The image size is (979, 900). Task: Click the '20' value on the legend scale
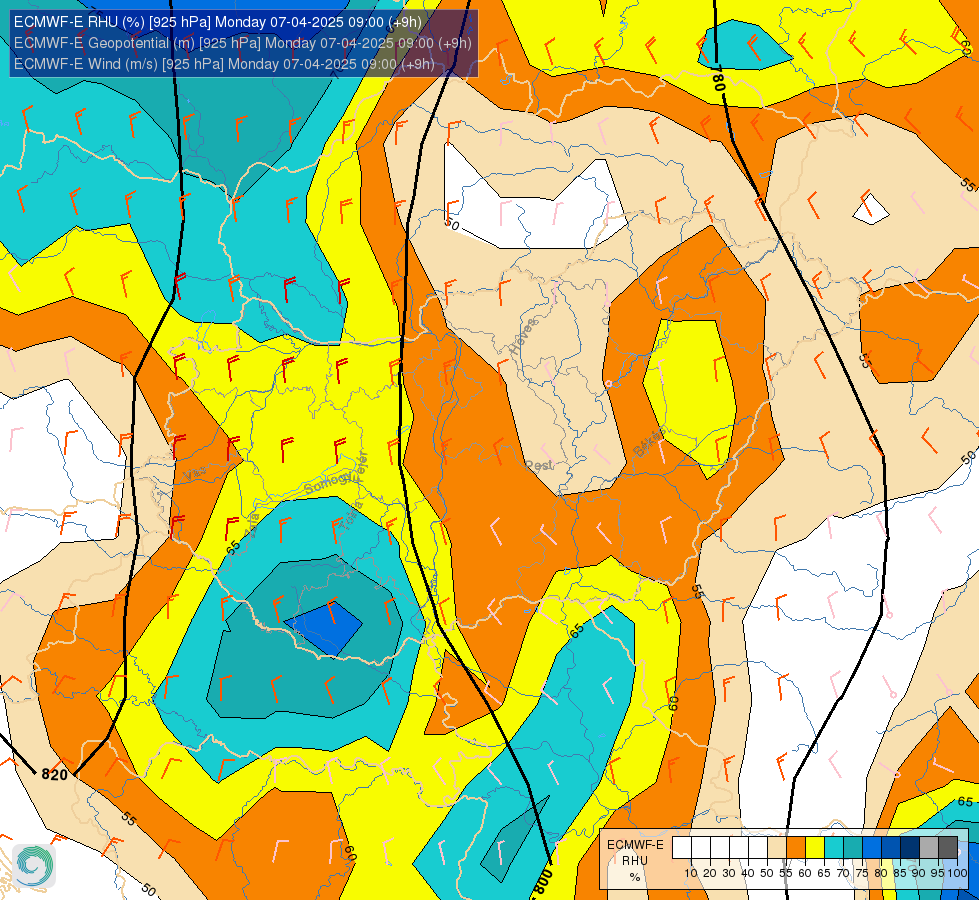tap(710, 874)
